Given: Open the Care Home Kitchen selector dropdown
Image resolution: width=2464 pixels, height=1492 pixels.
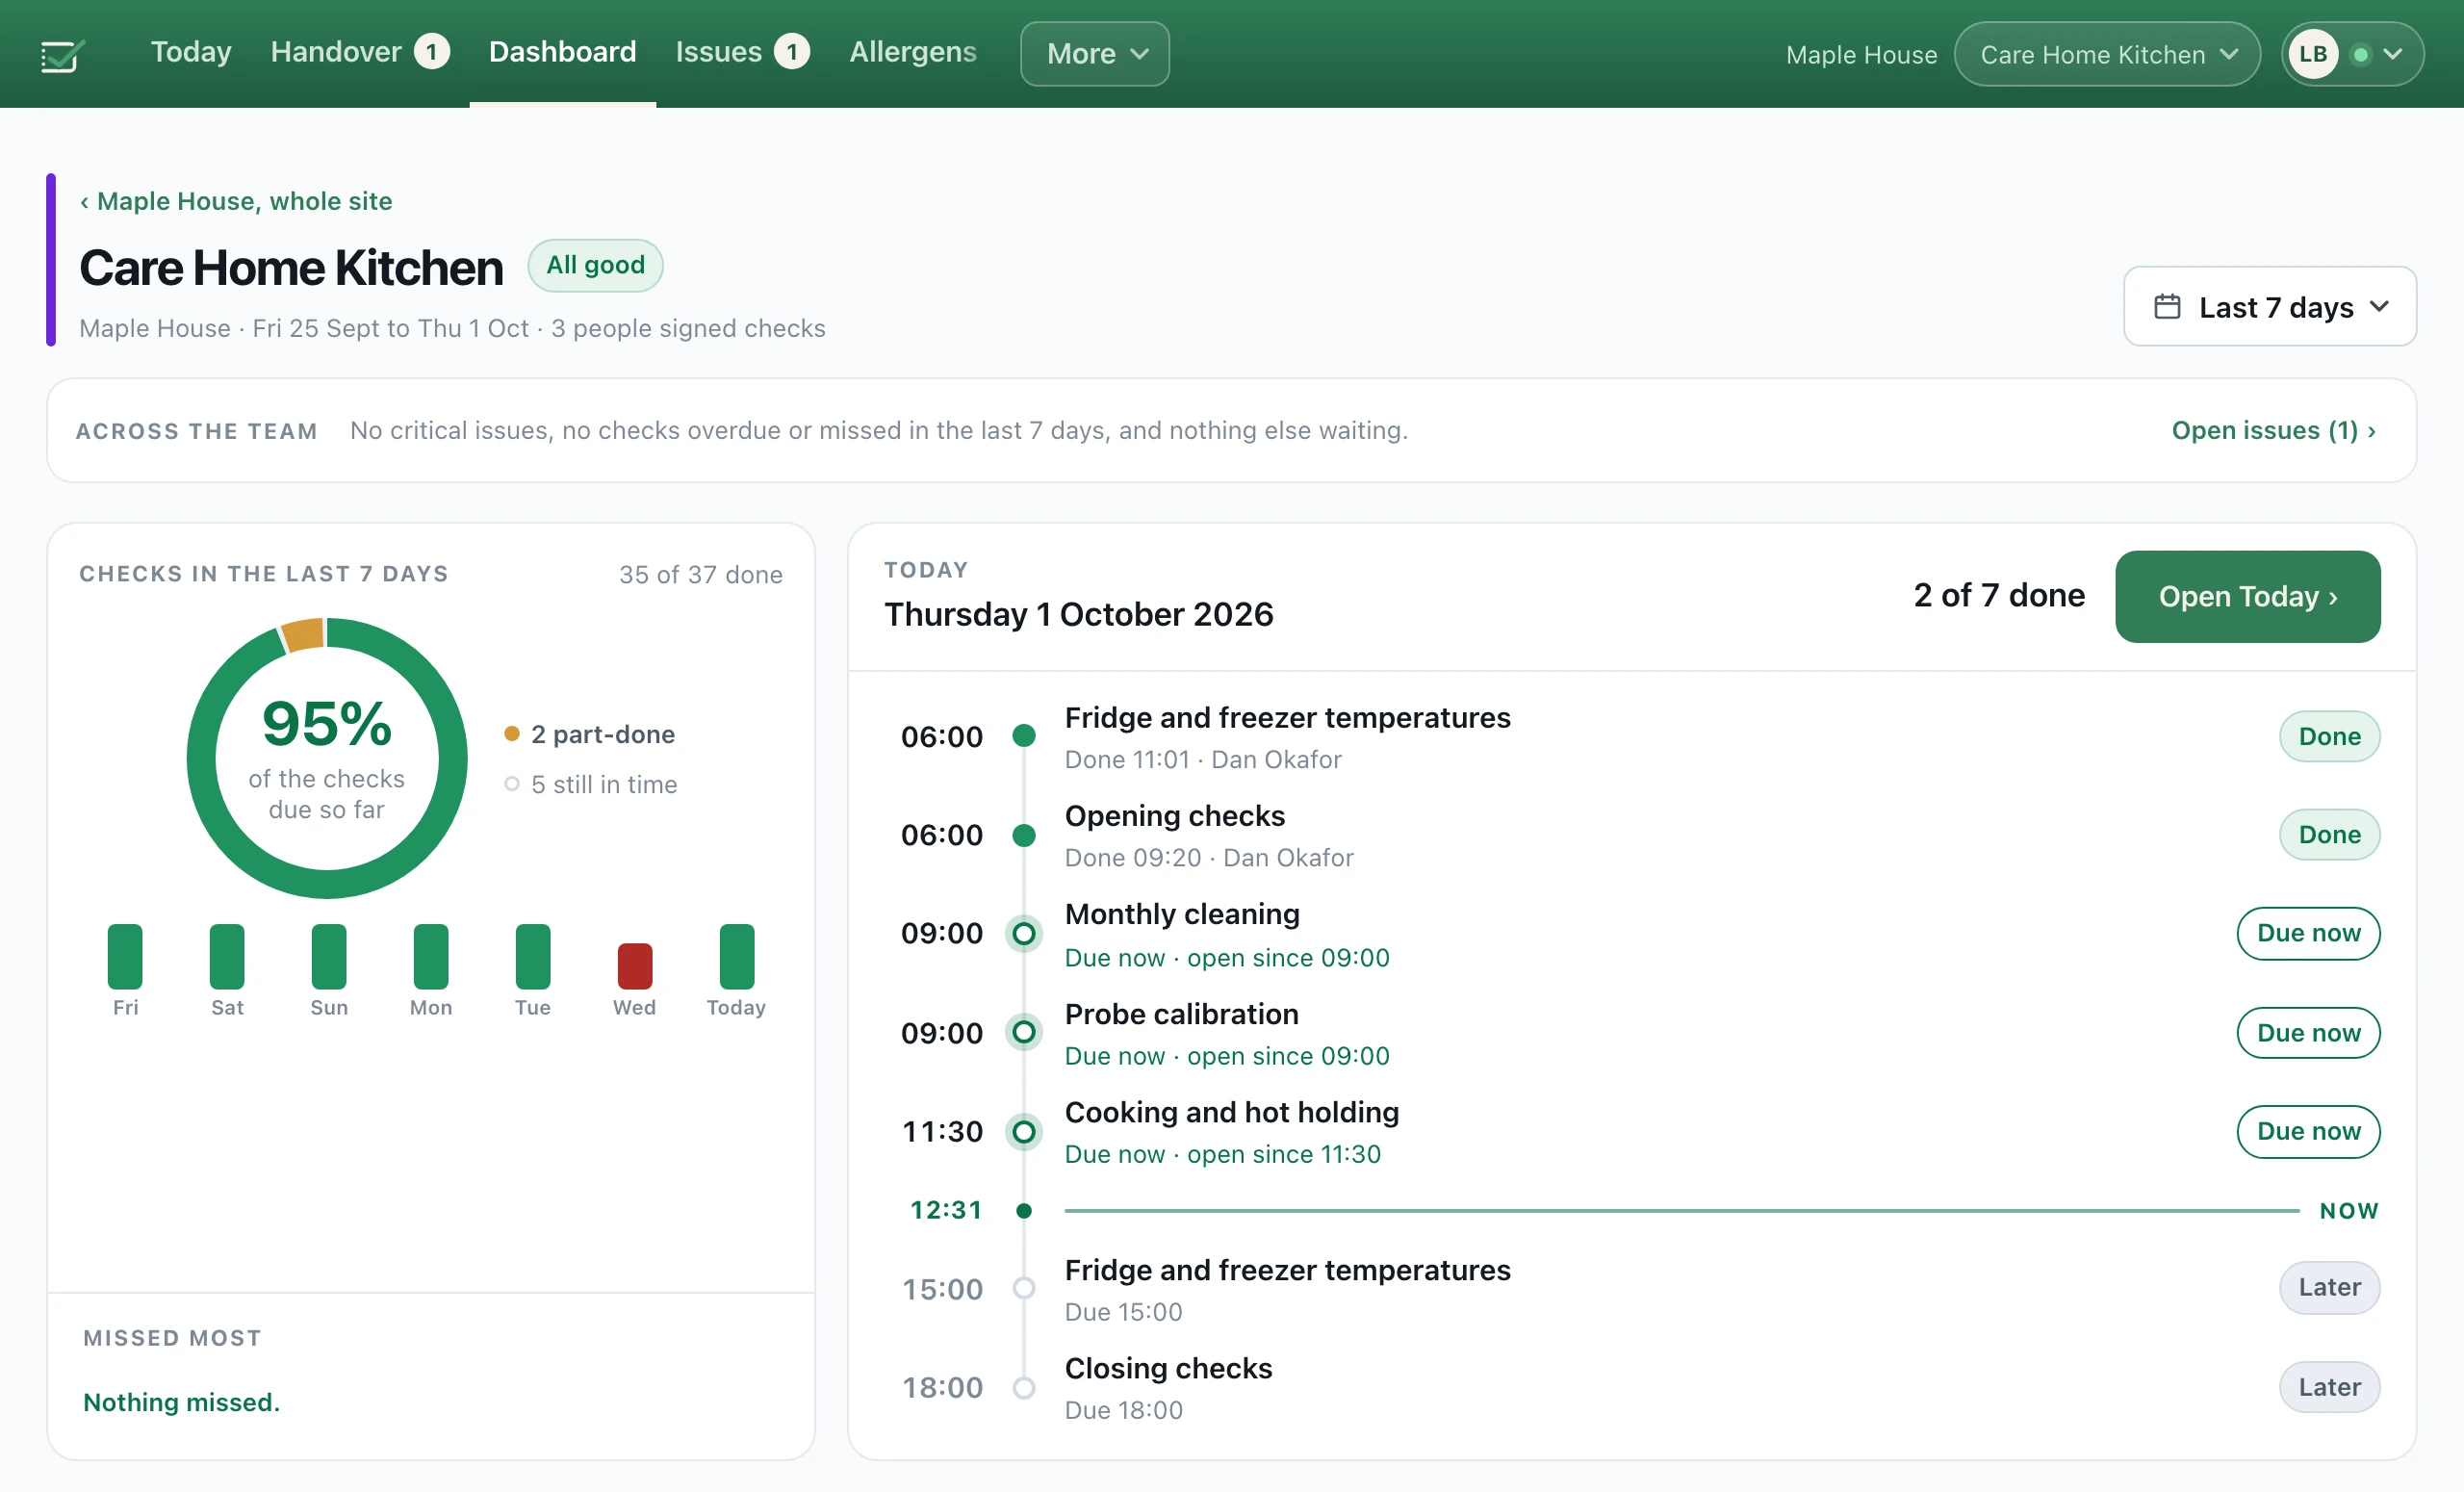Looking at the screenshot, I should (x=2107, y=54).
